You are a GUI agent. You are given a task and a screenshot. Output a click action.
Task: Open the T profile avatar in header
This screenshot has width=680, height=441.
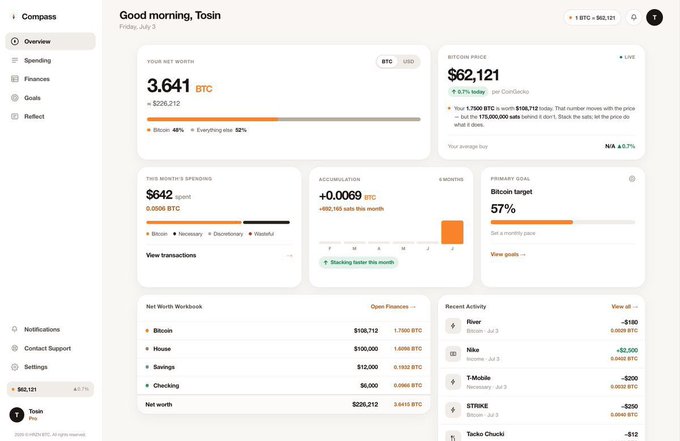point(654,17)
